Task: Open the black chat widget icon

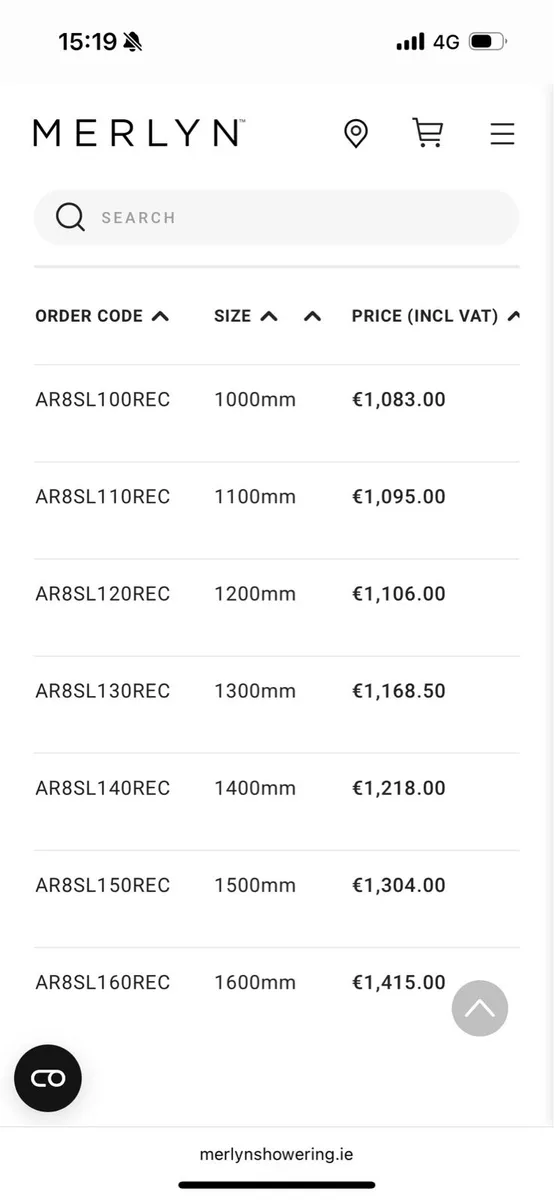Action: coord(48,1078)
